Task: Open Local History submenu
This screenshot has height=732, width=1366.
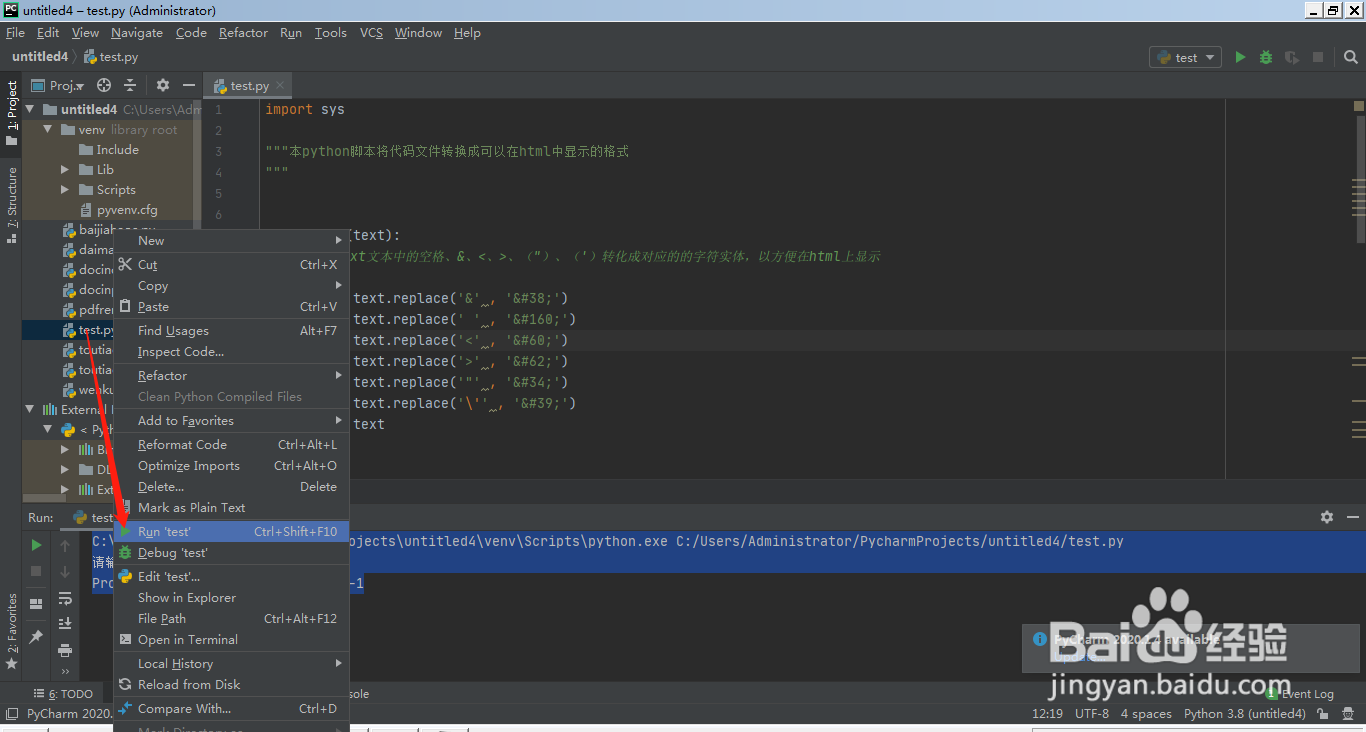Action: 231,664
